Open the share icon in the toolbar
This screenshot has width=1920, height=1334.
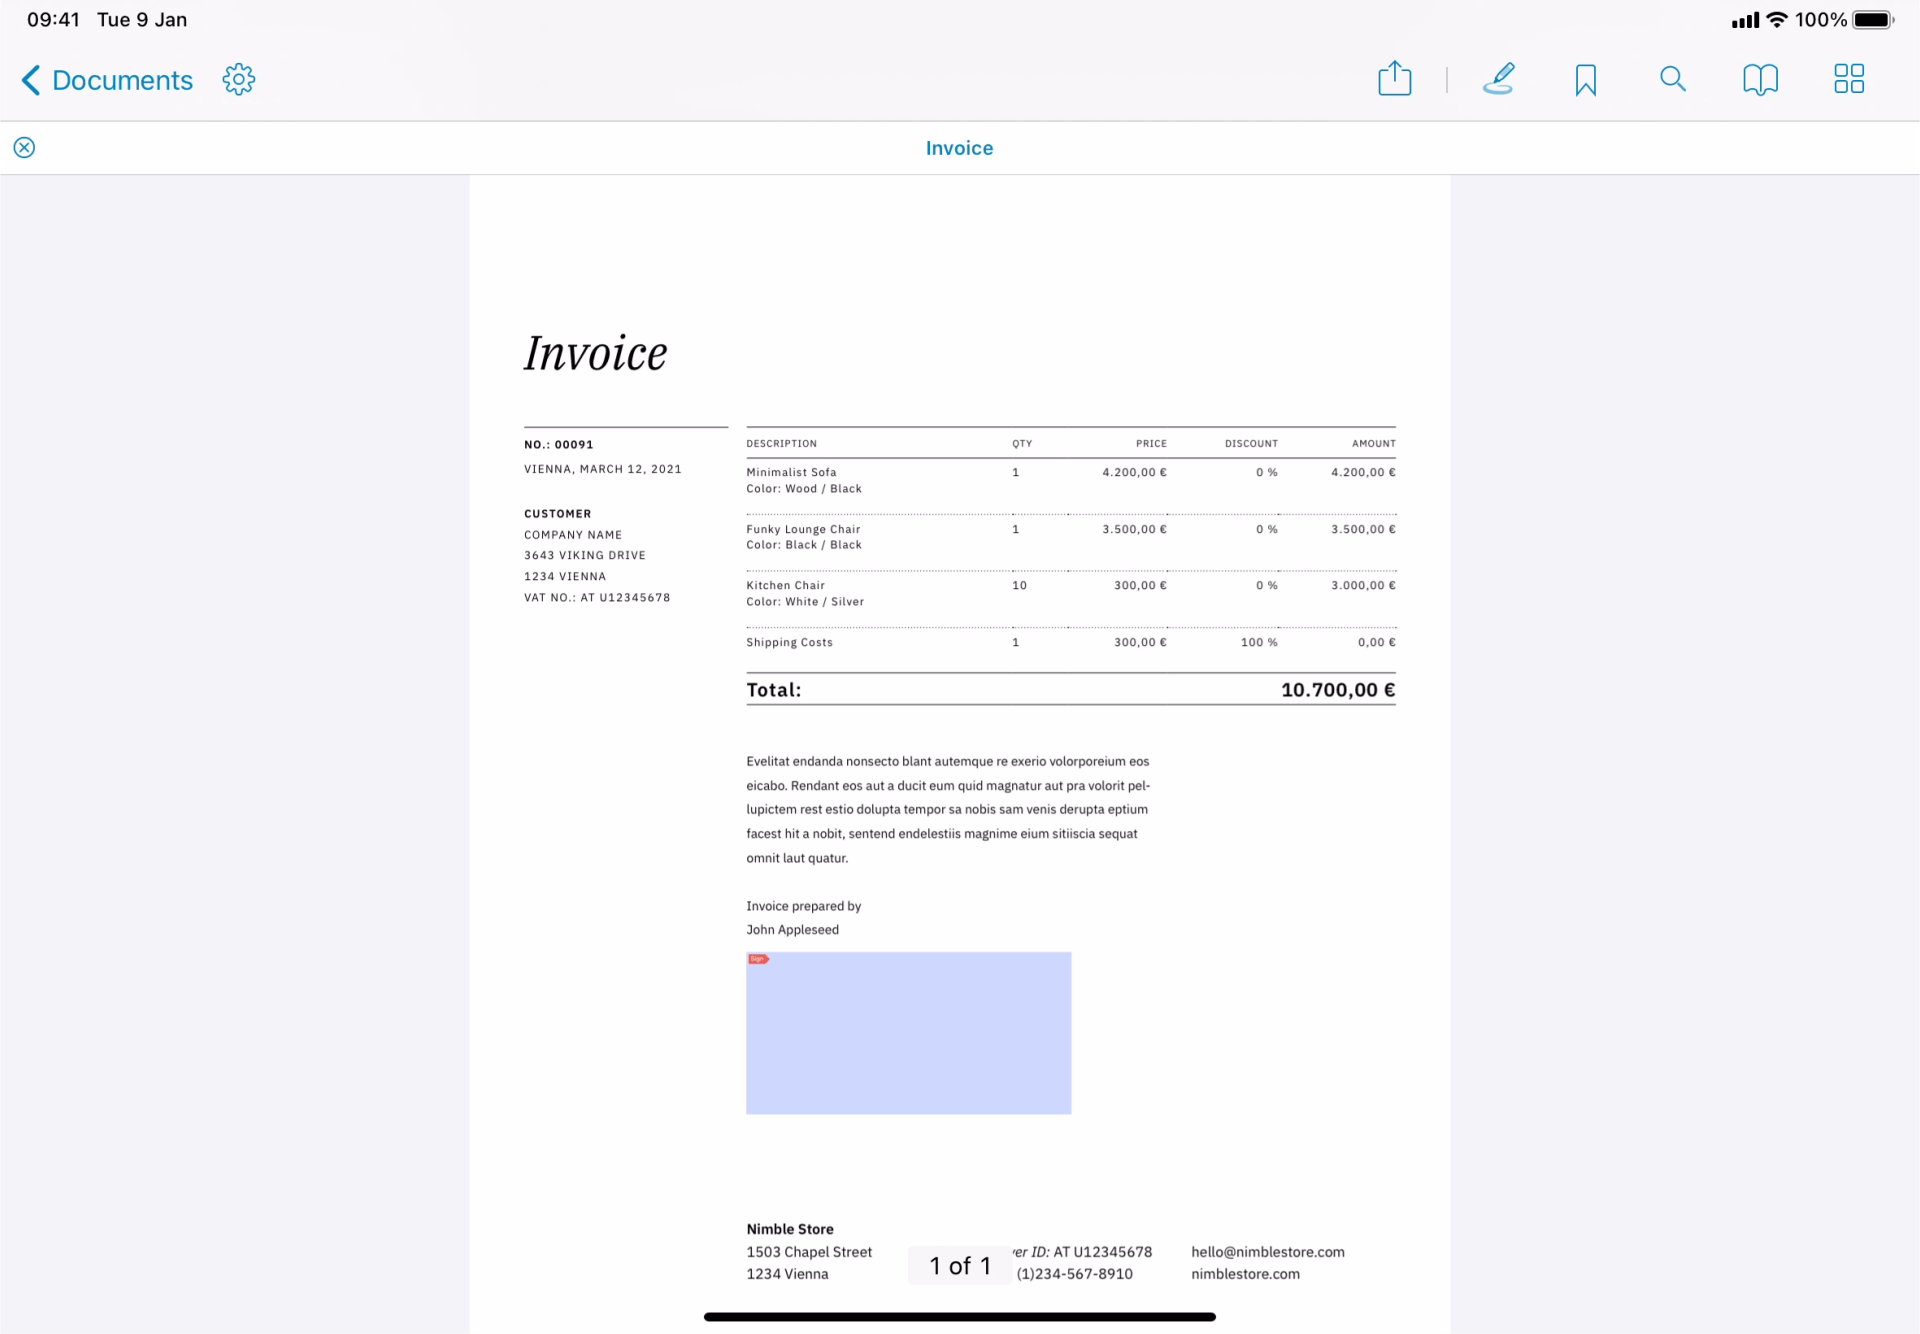1394,79
